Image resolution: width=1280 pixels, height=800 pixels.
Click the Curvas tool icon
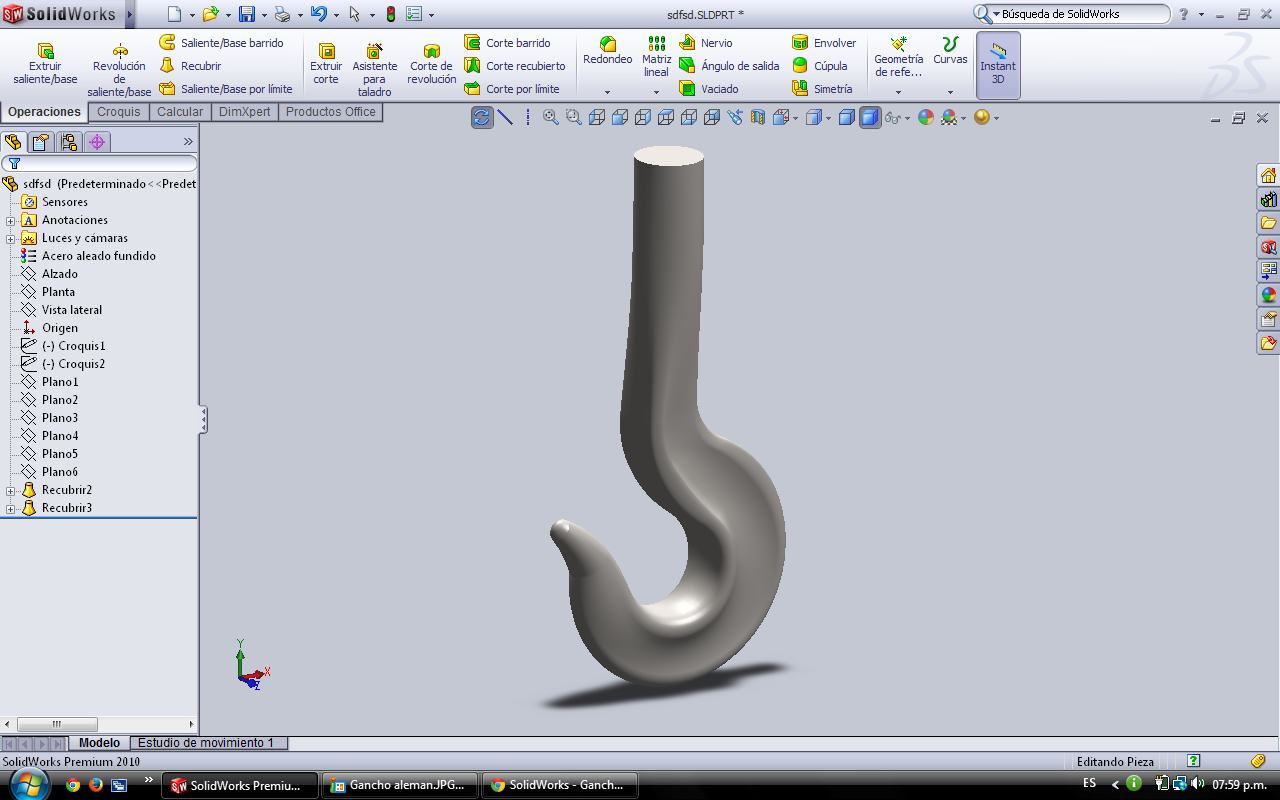tap(950, 44)
